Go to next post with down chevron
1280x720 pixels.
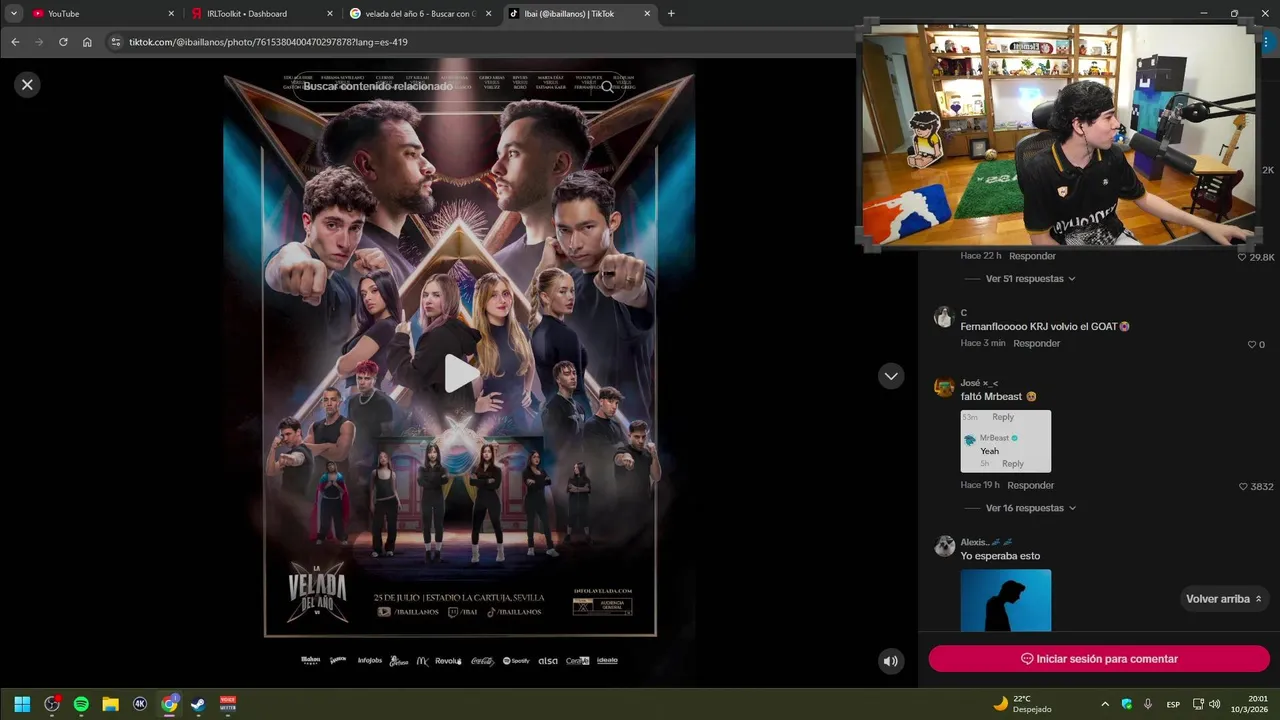[x=891, y=376]
